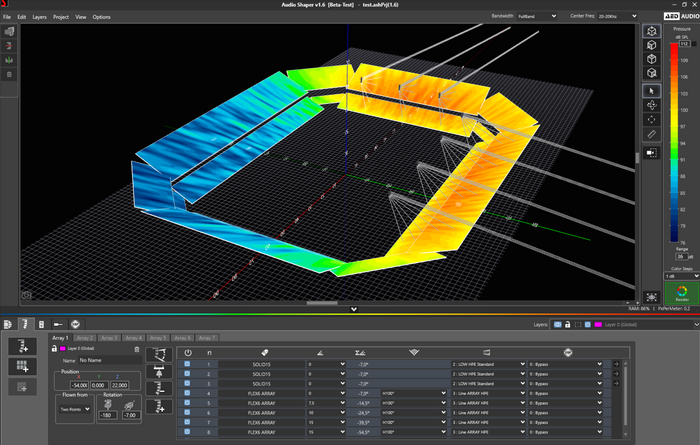Image resolution: width=700 pixels, height=445 pixels.
Task: Click the arrow button on row 1
Action: click(x=616, y=364)
